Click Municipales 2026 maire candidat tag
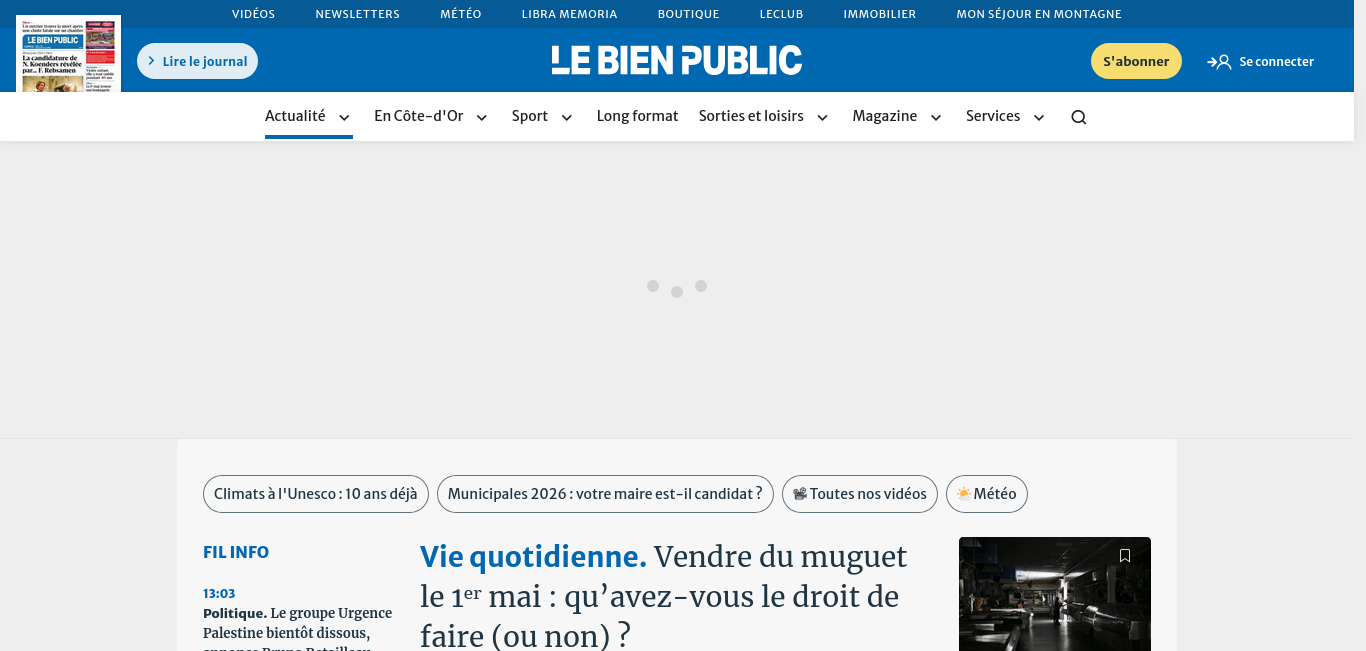 click(605, 494)
